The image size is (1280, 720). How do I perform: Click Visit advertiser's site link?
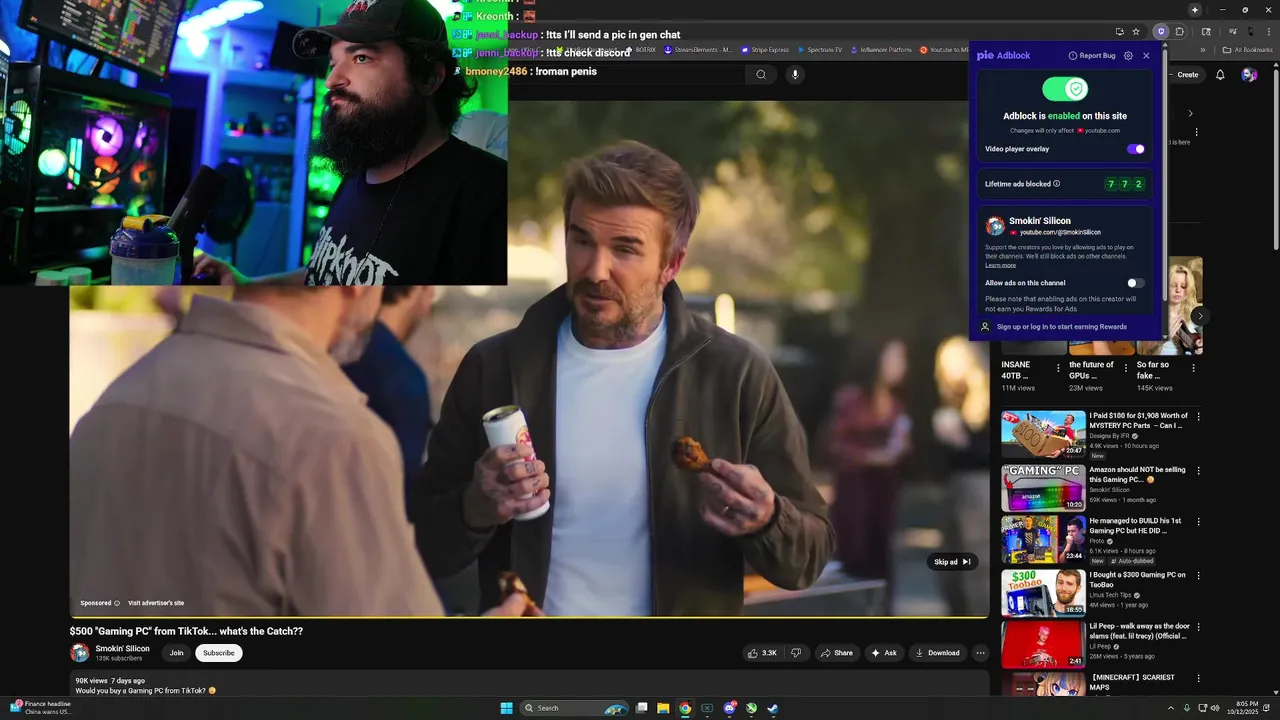(156, 603)
